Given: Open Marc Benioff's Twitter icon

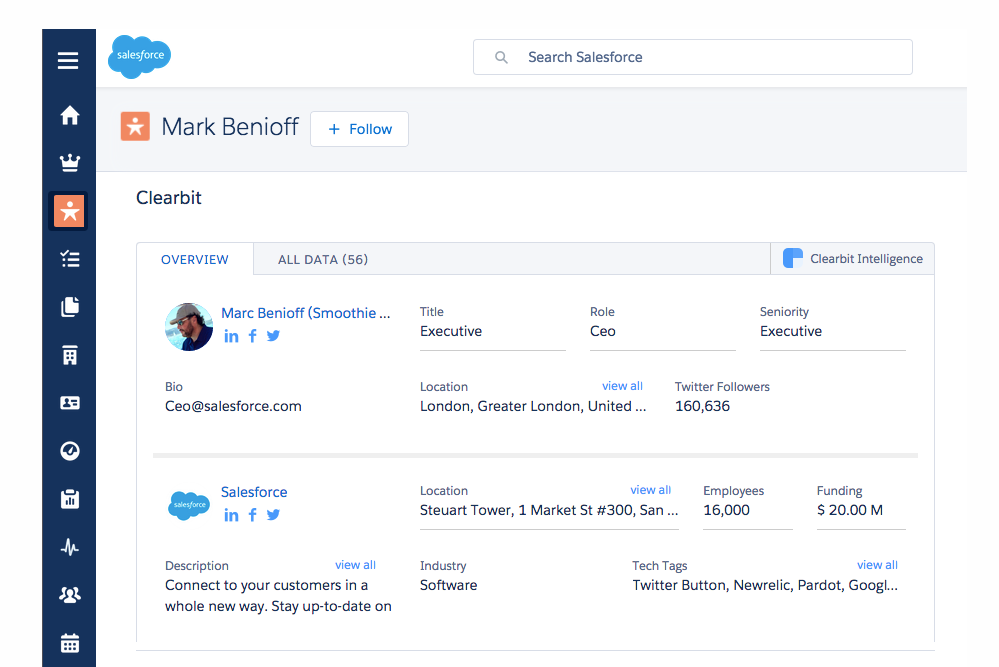Looking at the screenshot, I should 273,336.
